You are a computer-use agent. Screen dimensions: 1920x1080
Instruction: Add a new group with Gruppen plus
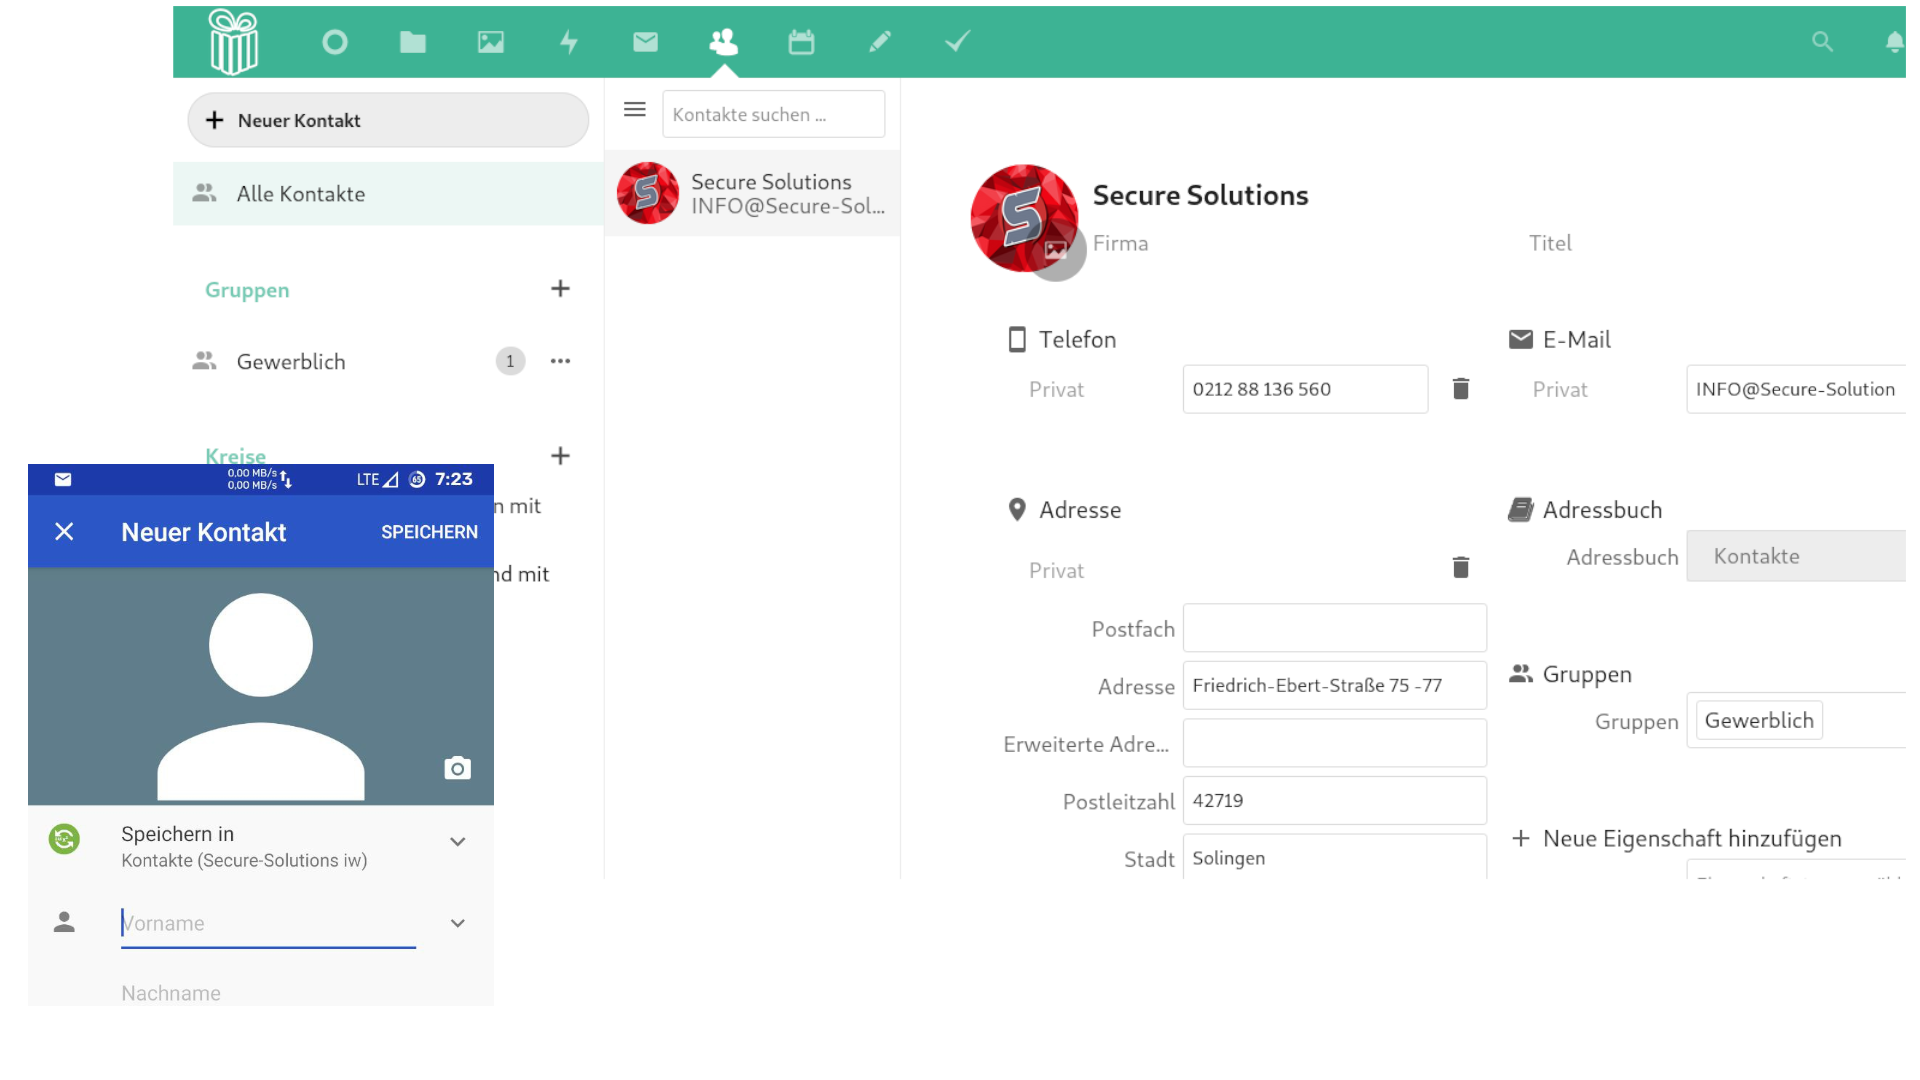[x=560, y=289]
